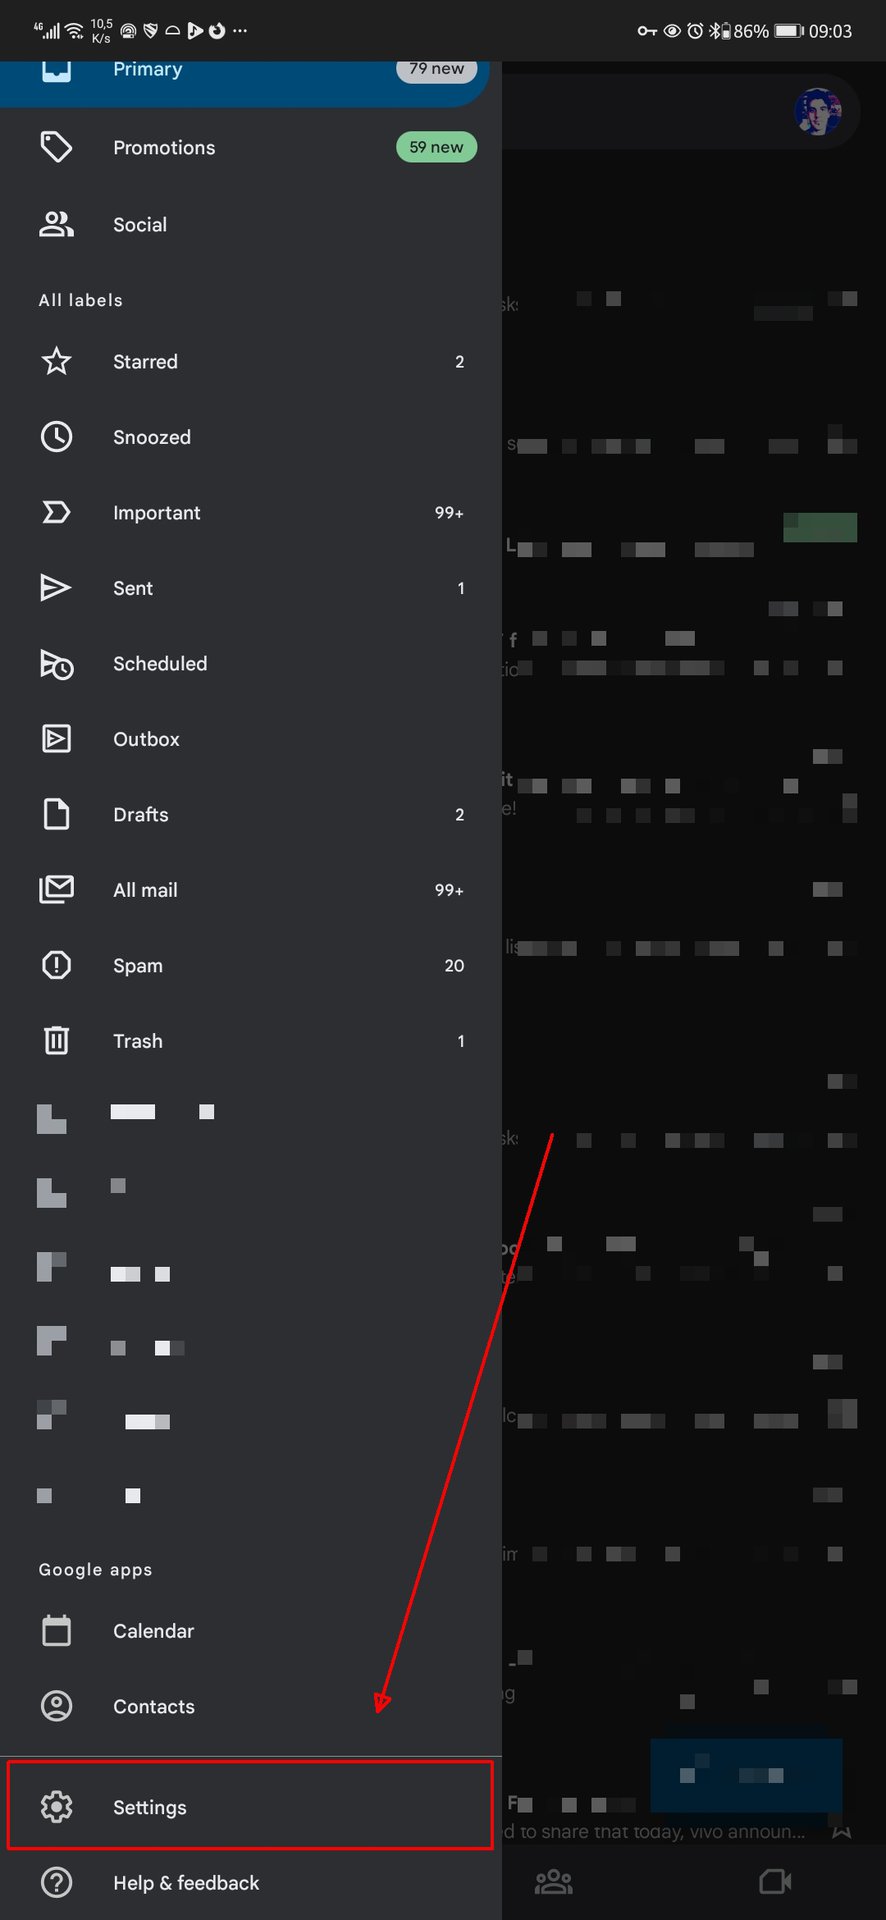Screen dimensions: 886x1920
Task: Open the Trash label
Action: click(250, 1041)
